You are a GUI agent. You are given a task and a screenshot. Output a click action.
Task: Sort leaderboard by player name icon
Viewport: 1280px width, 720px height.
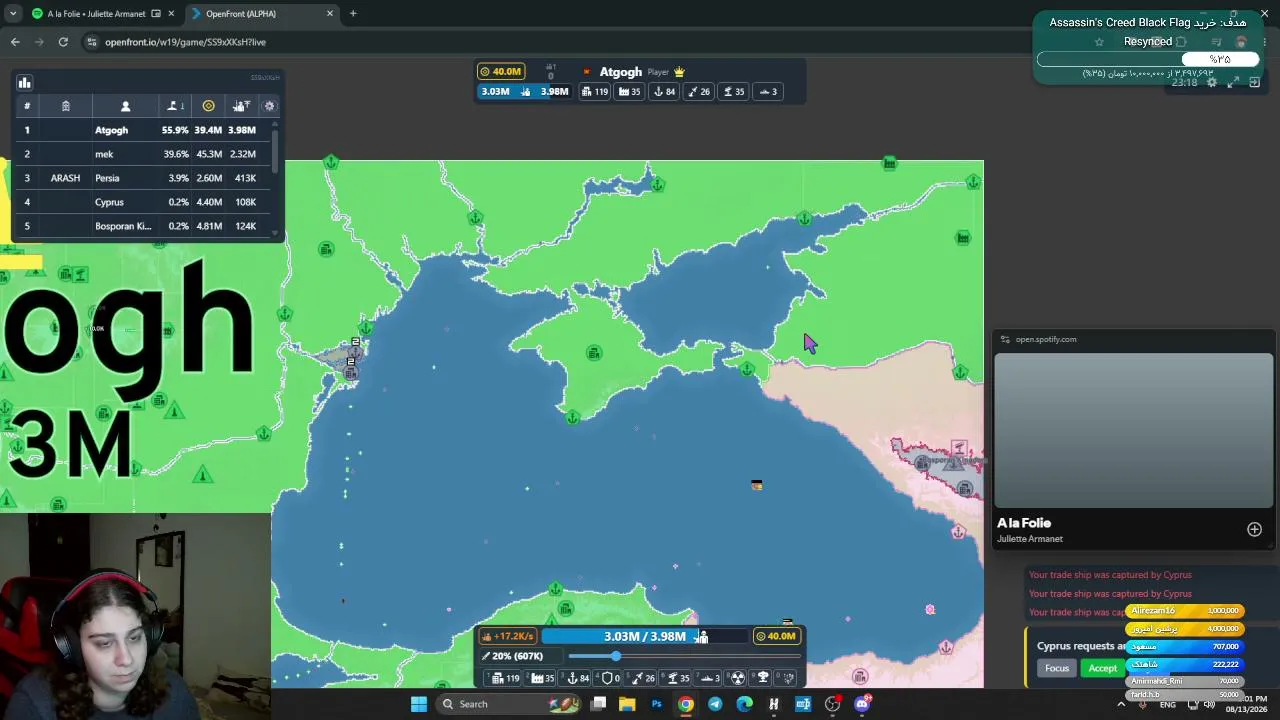(125, 106)
